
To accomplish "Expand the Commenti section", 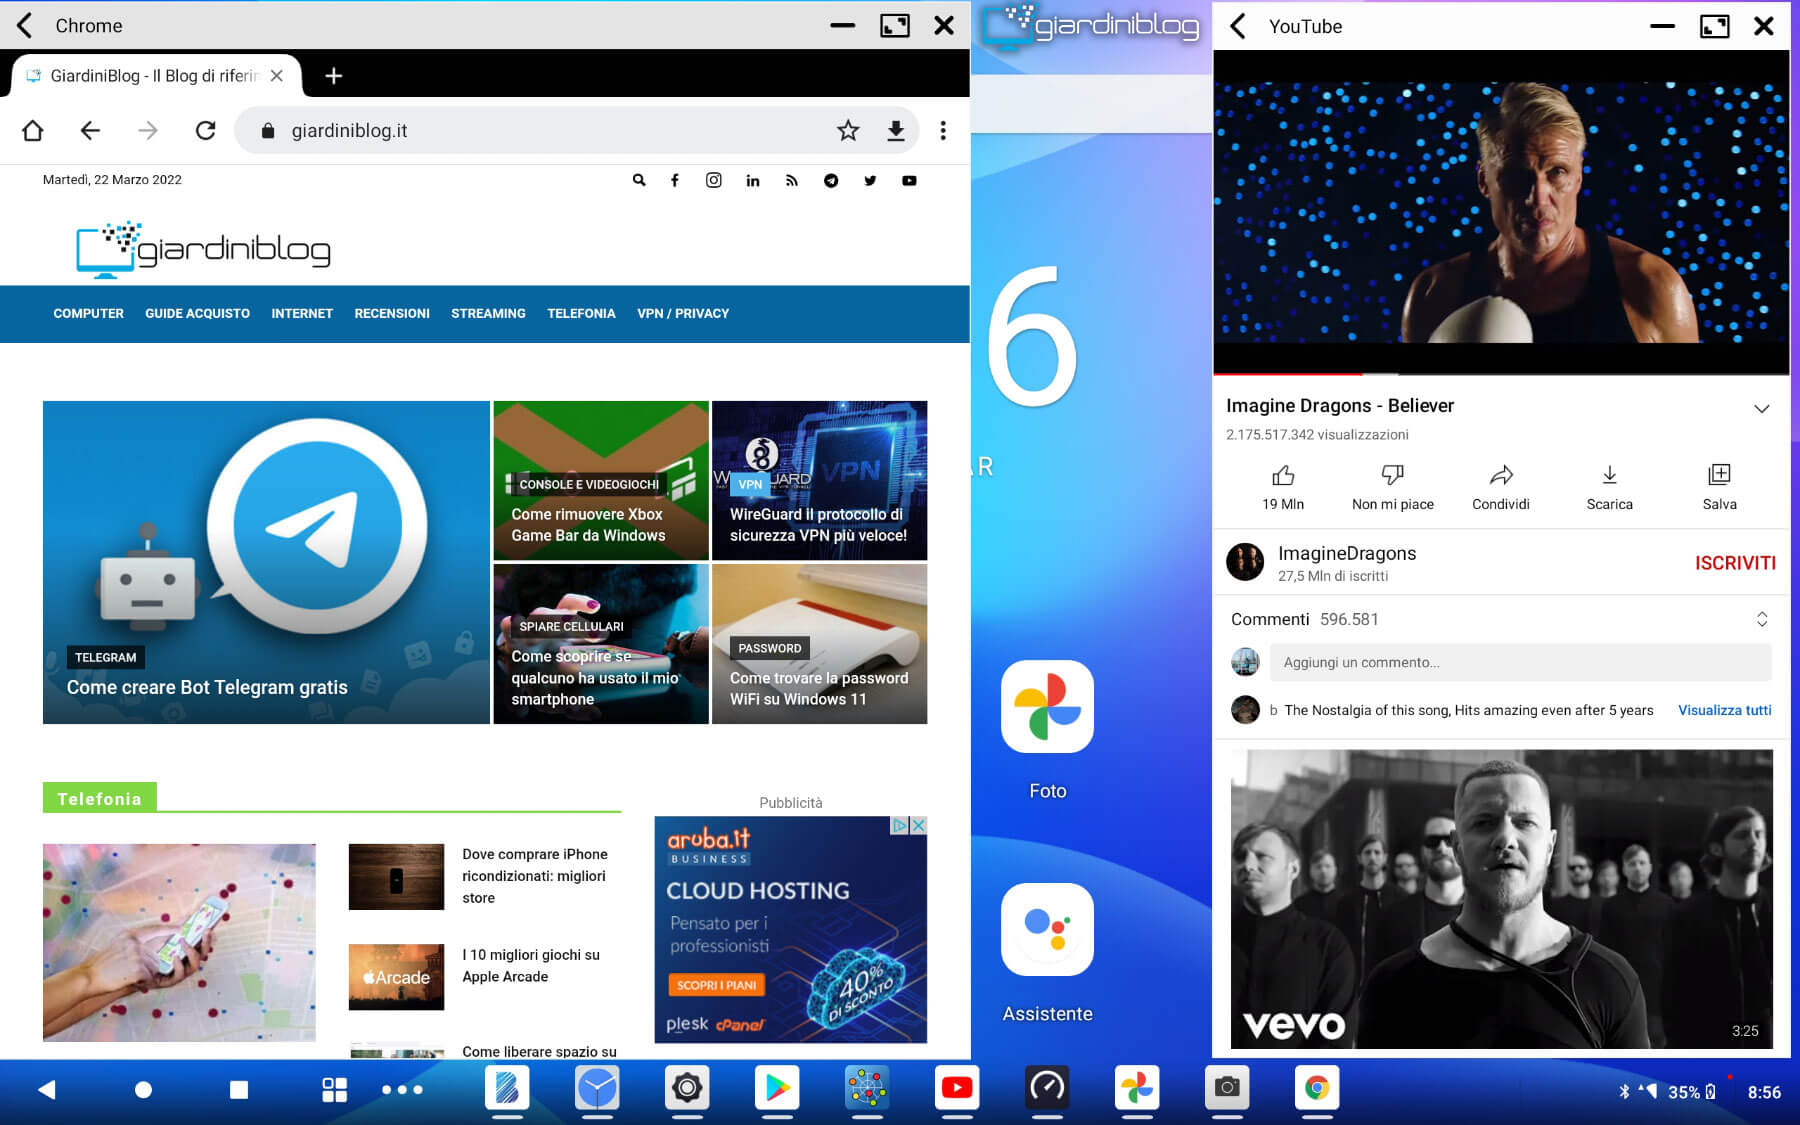I will [1762, 620].
